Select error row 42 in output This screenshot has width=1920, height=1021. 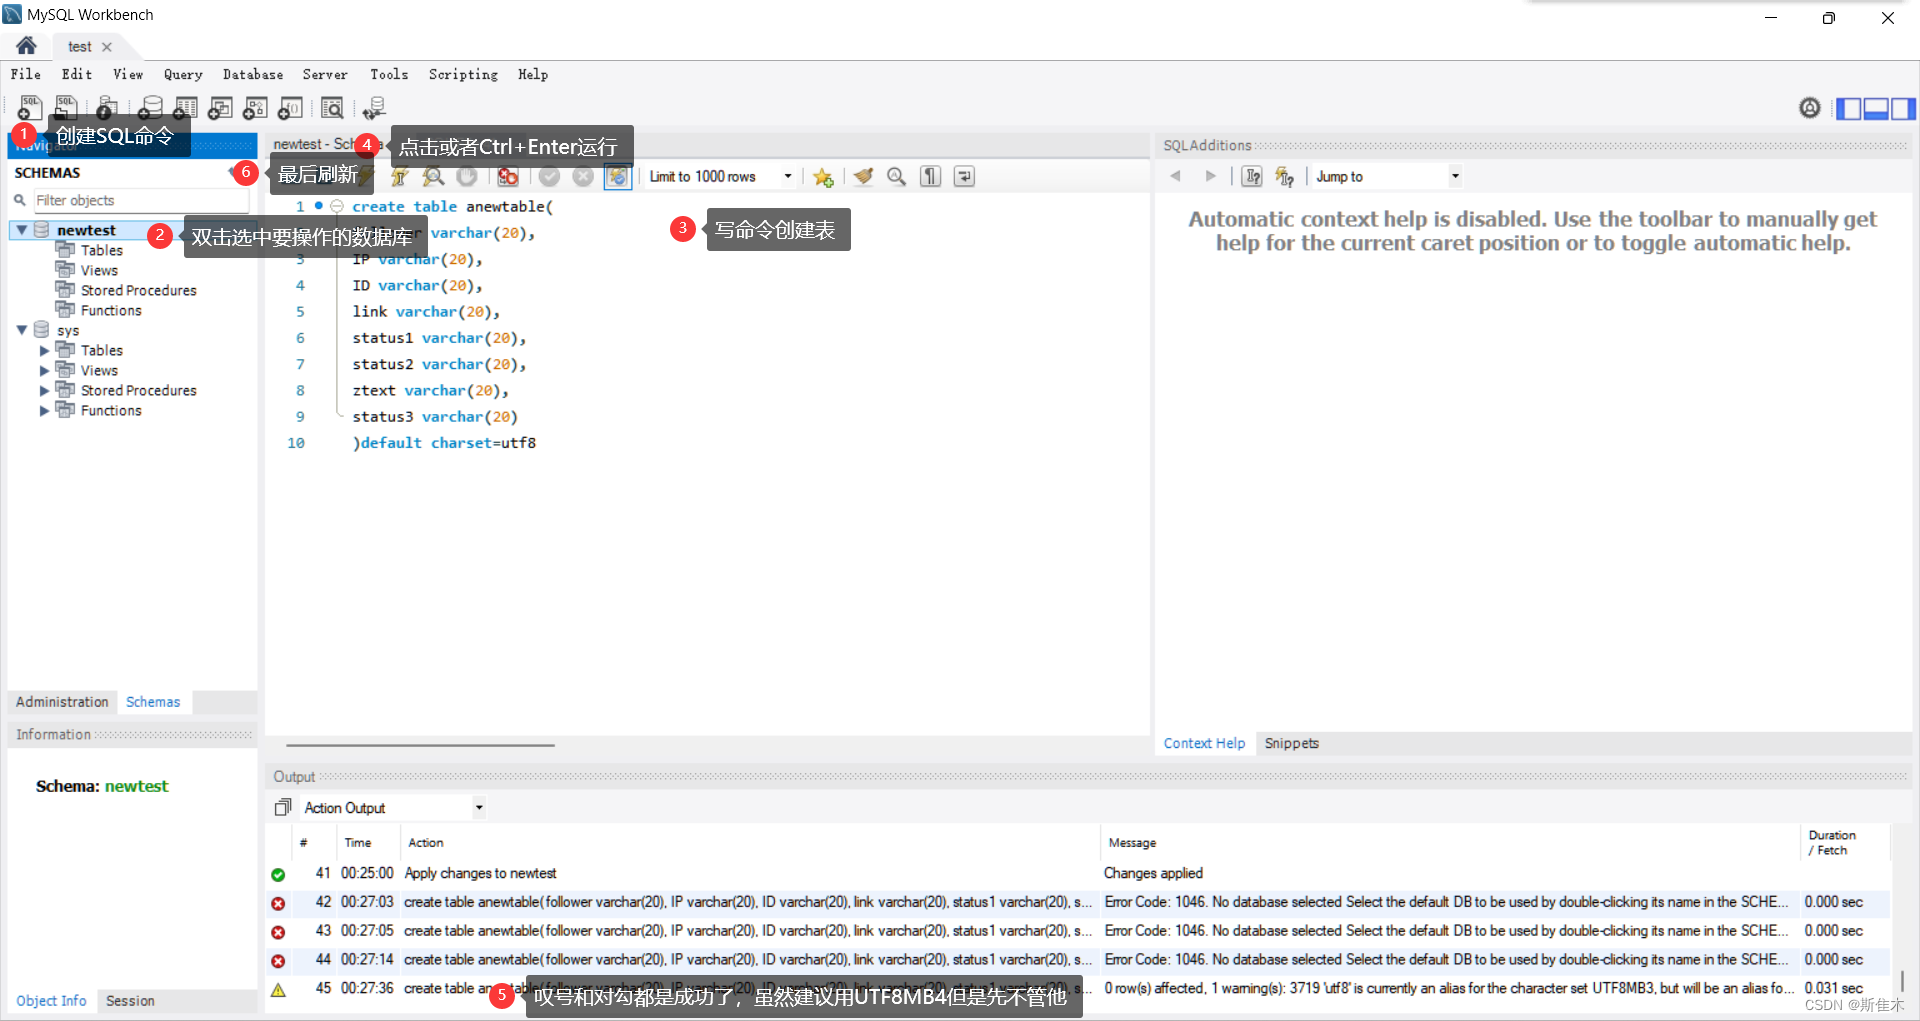(x=1079, y=902)
